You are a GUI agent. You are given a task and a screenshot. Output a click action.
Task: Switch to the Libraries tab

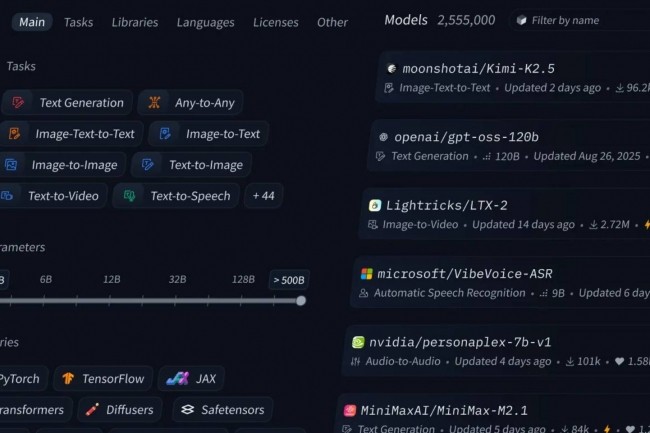135,22
